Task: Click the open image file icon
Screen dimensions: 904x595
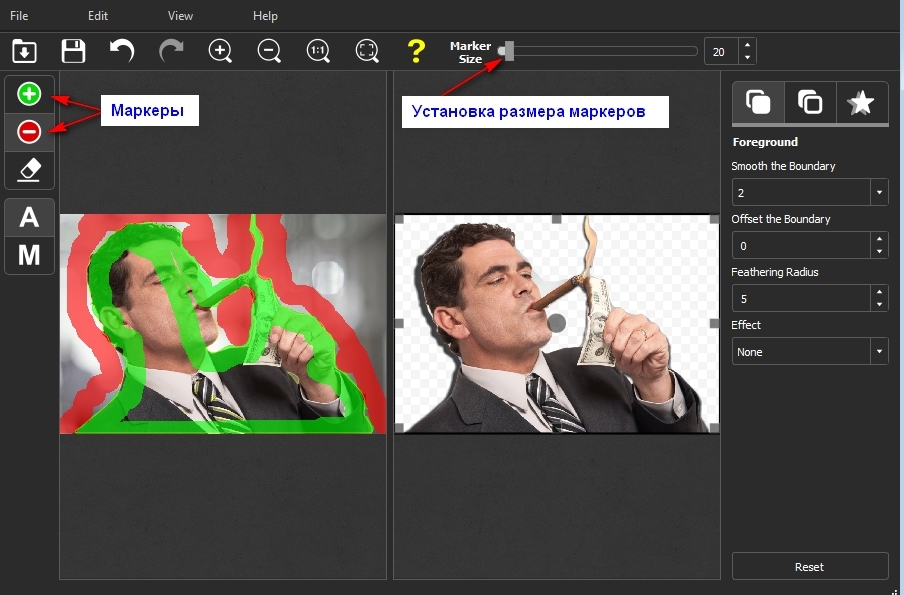Action: pos(24,51)
